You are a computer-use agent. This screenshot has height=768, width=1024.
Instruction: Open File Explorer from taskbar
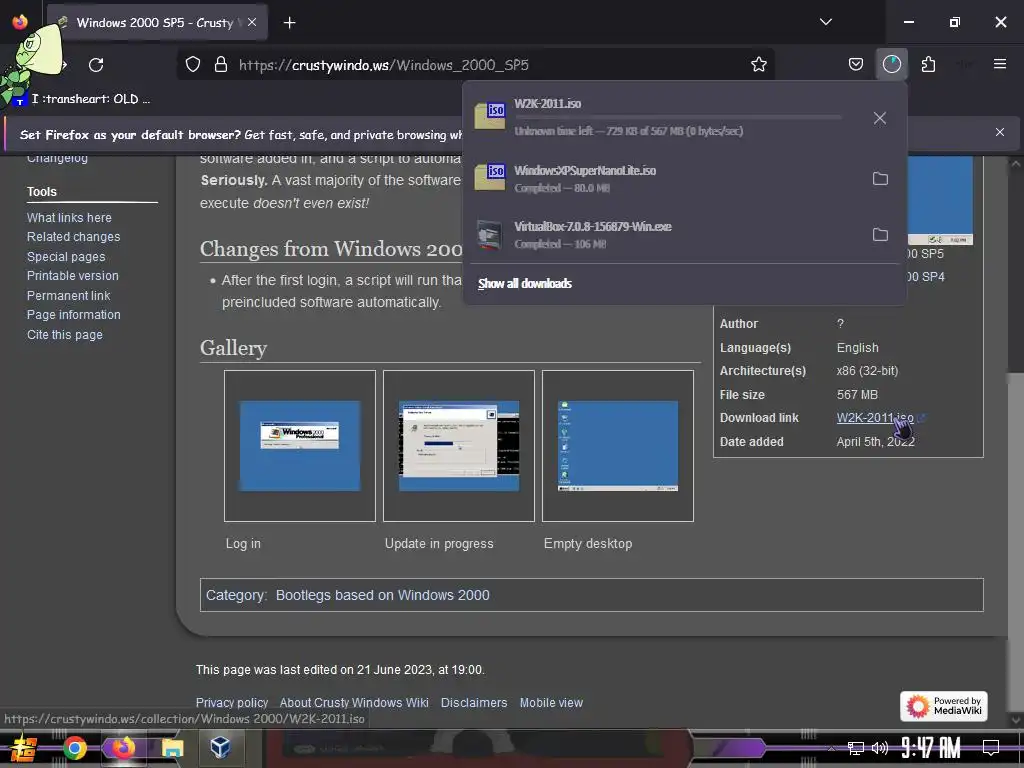(x=172, y=748)
